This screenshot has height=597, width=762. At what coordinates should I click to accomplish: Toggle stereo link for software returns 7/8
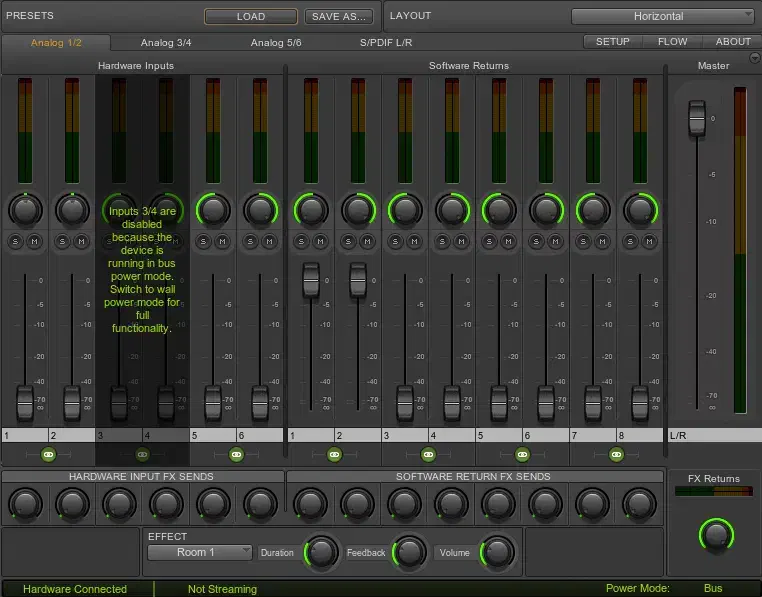617,454
